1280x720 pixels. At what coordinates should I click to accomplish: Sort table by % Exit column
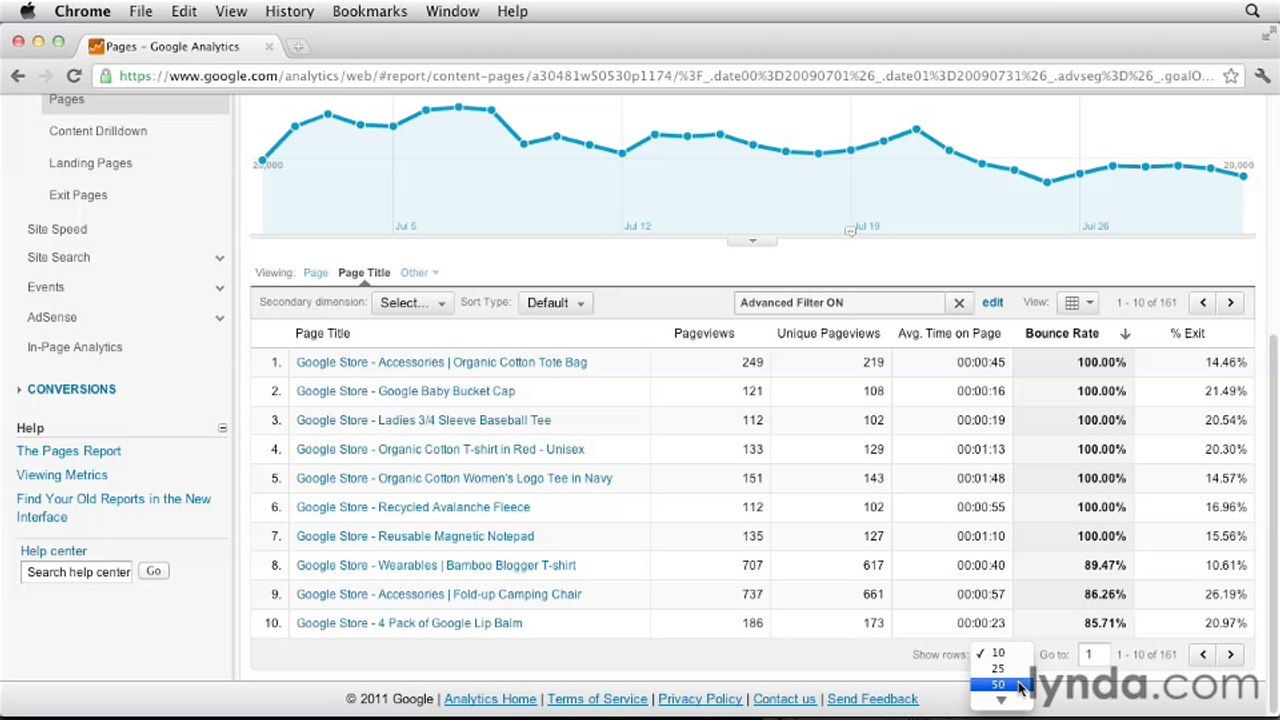tap(1187, 334)
